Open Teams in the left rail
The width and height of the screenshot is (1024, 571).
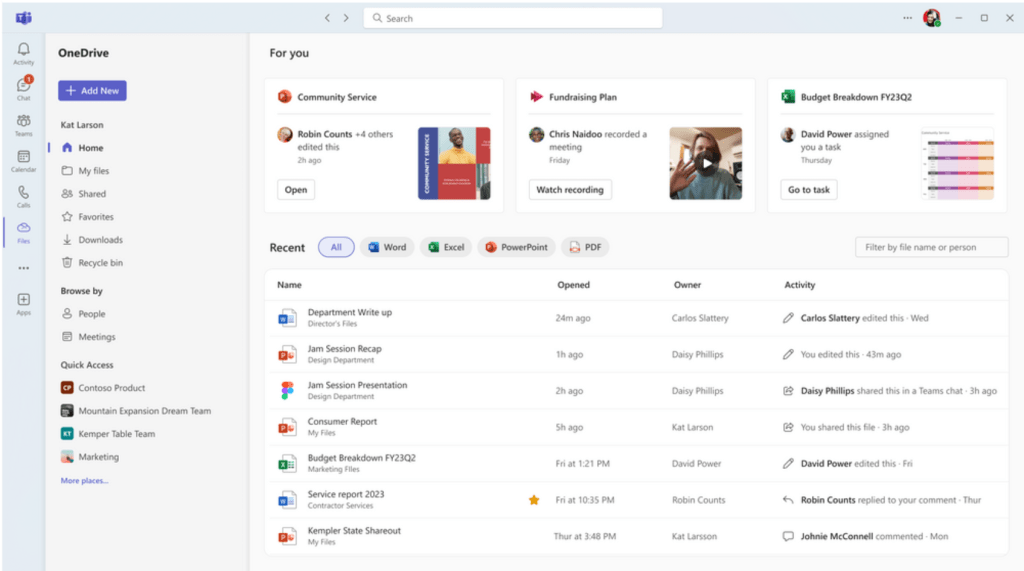[24, 125]
